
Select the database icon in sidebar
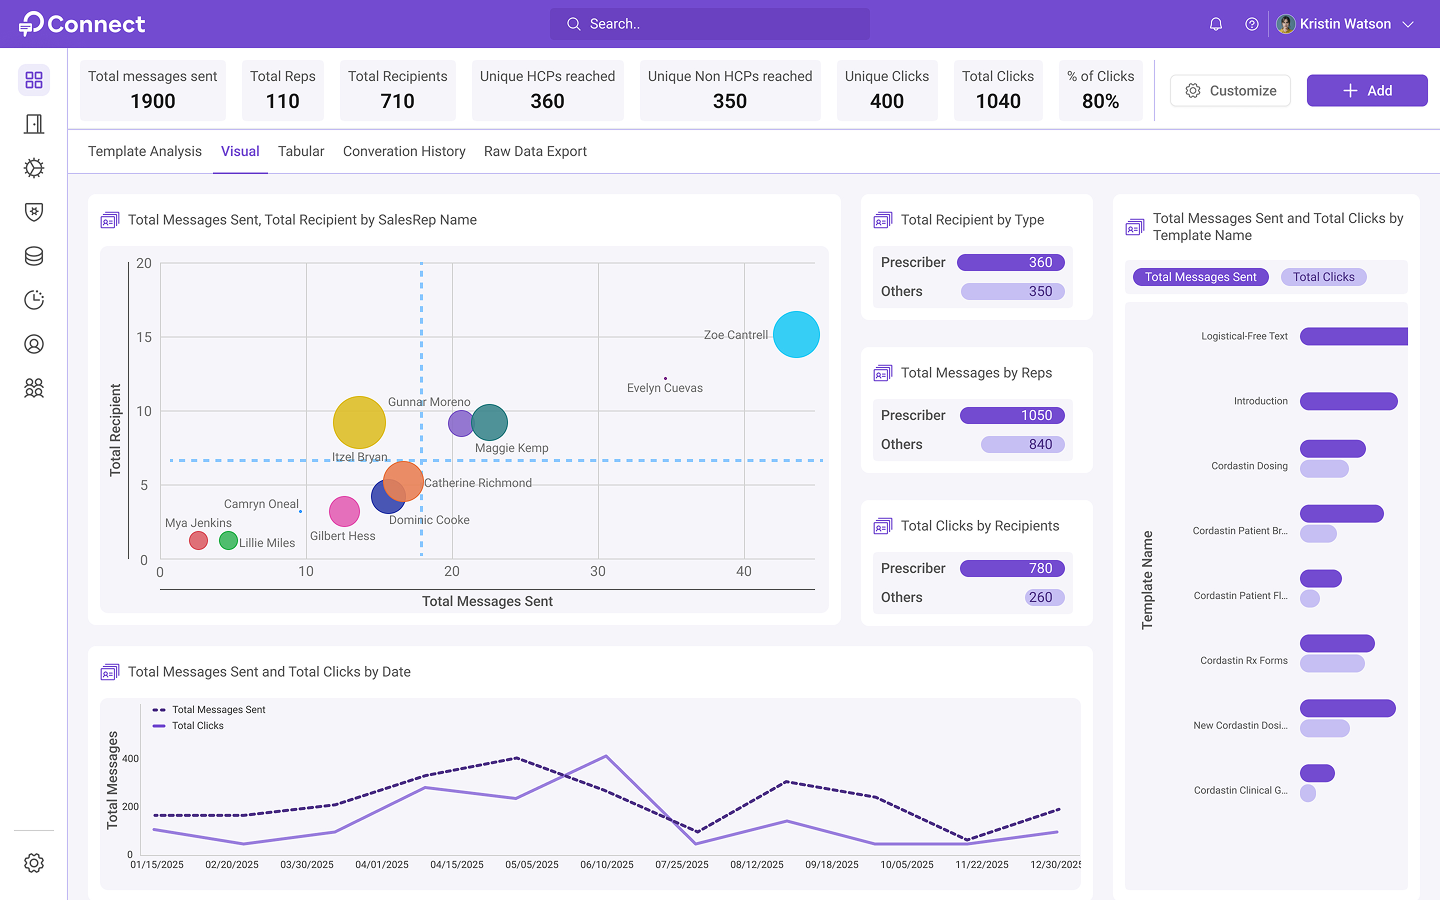(x=34, y=256)
